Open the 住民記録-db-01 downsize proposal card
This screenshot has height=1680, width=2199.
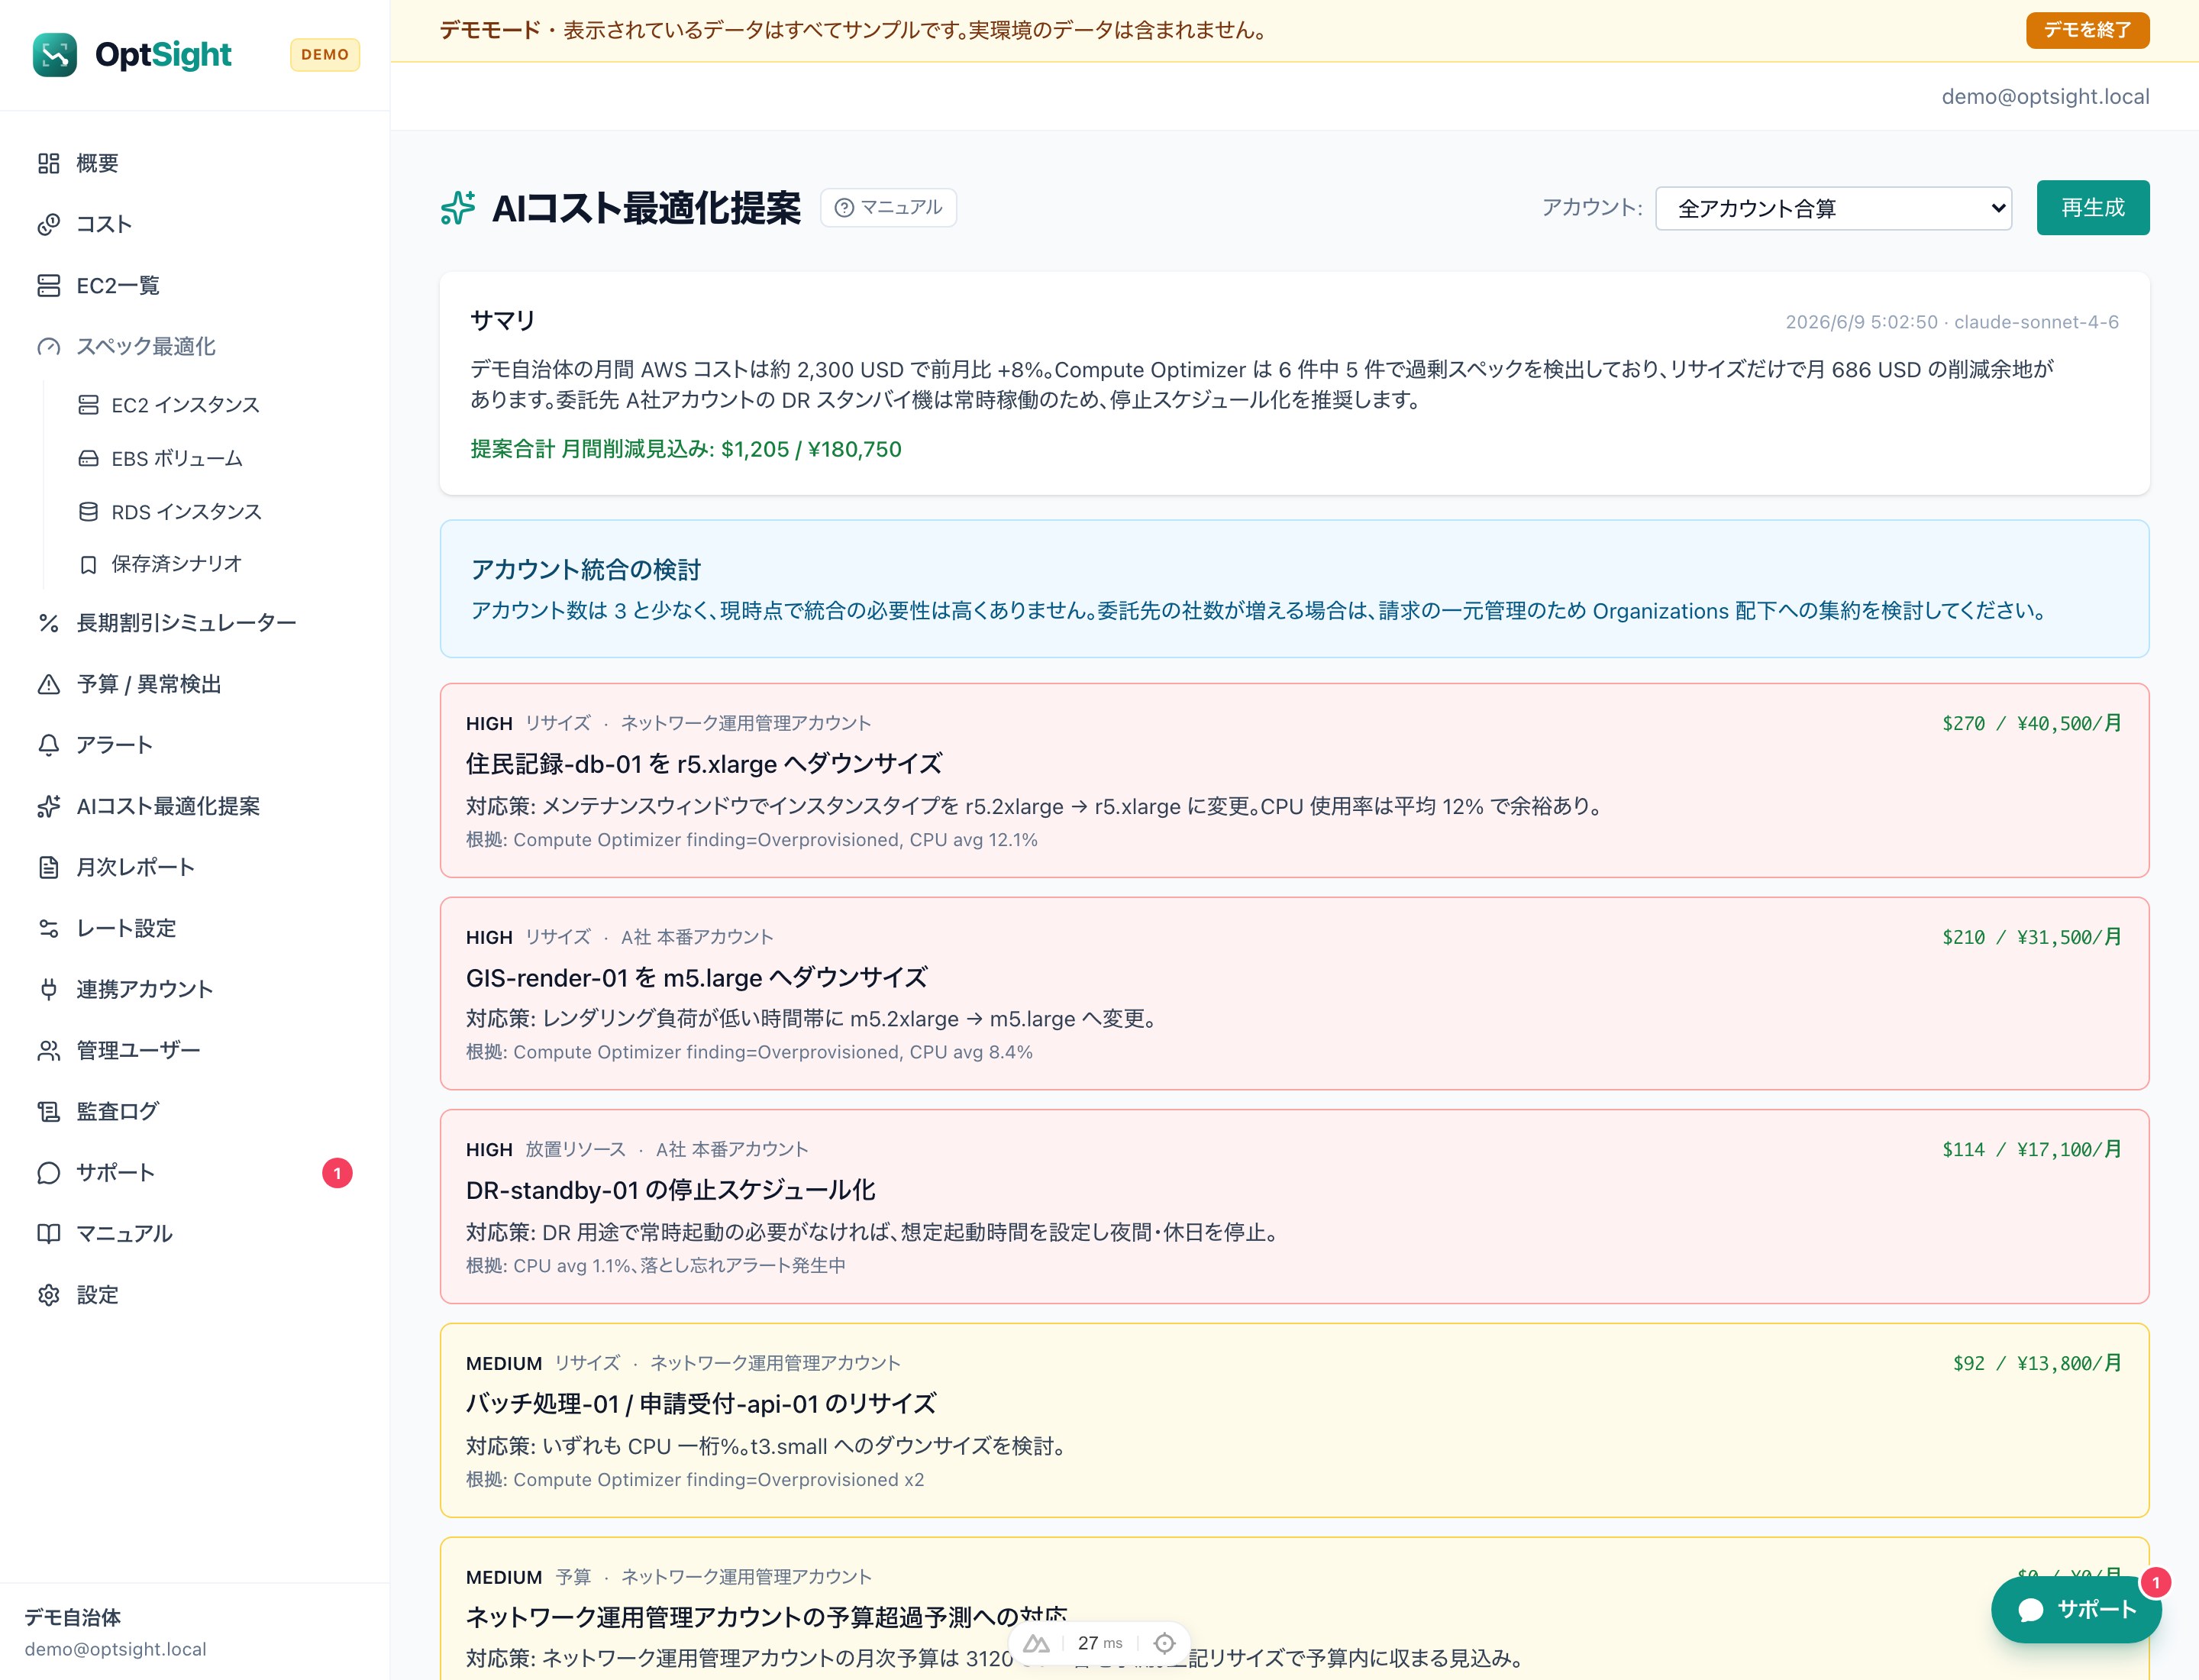pos(1294,780)
